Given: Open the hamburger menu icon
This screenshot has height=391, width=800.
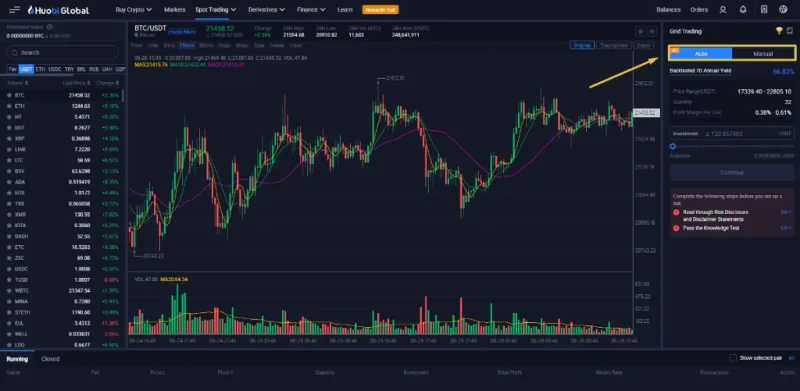Looking at the screenshot, I should click(15, 10).
